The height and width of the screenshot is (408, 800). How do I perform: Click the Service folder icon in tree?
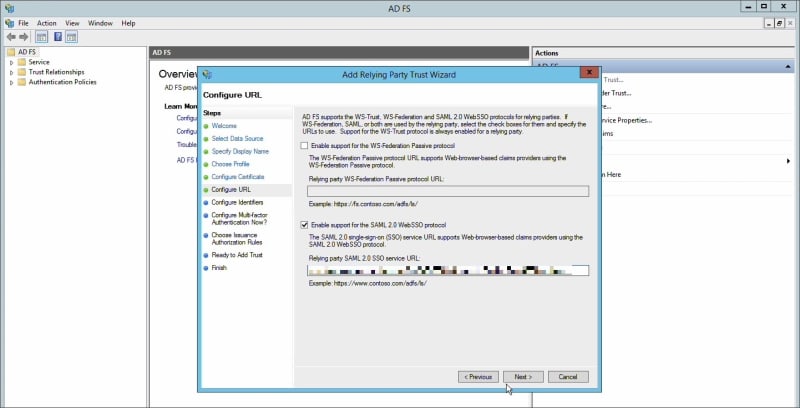coord(21,62)
